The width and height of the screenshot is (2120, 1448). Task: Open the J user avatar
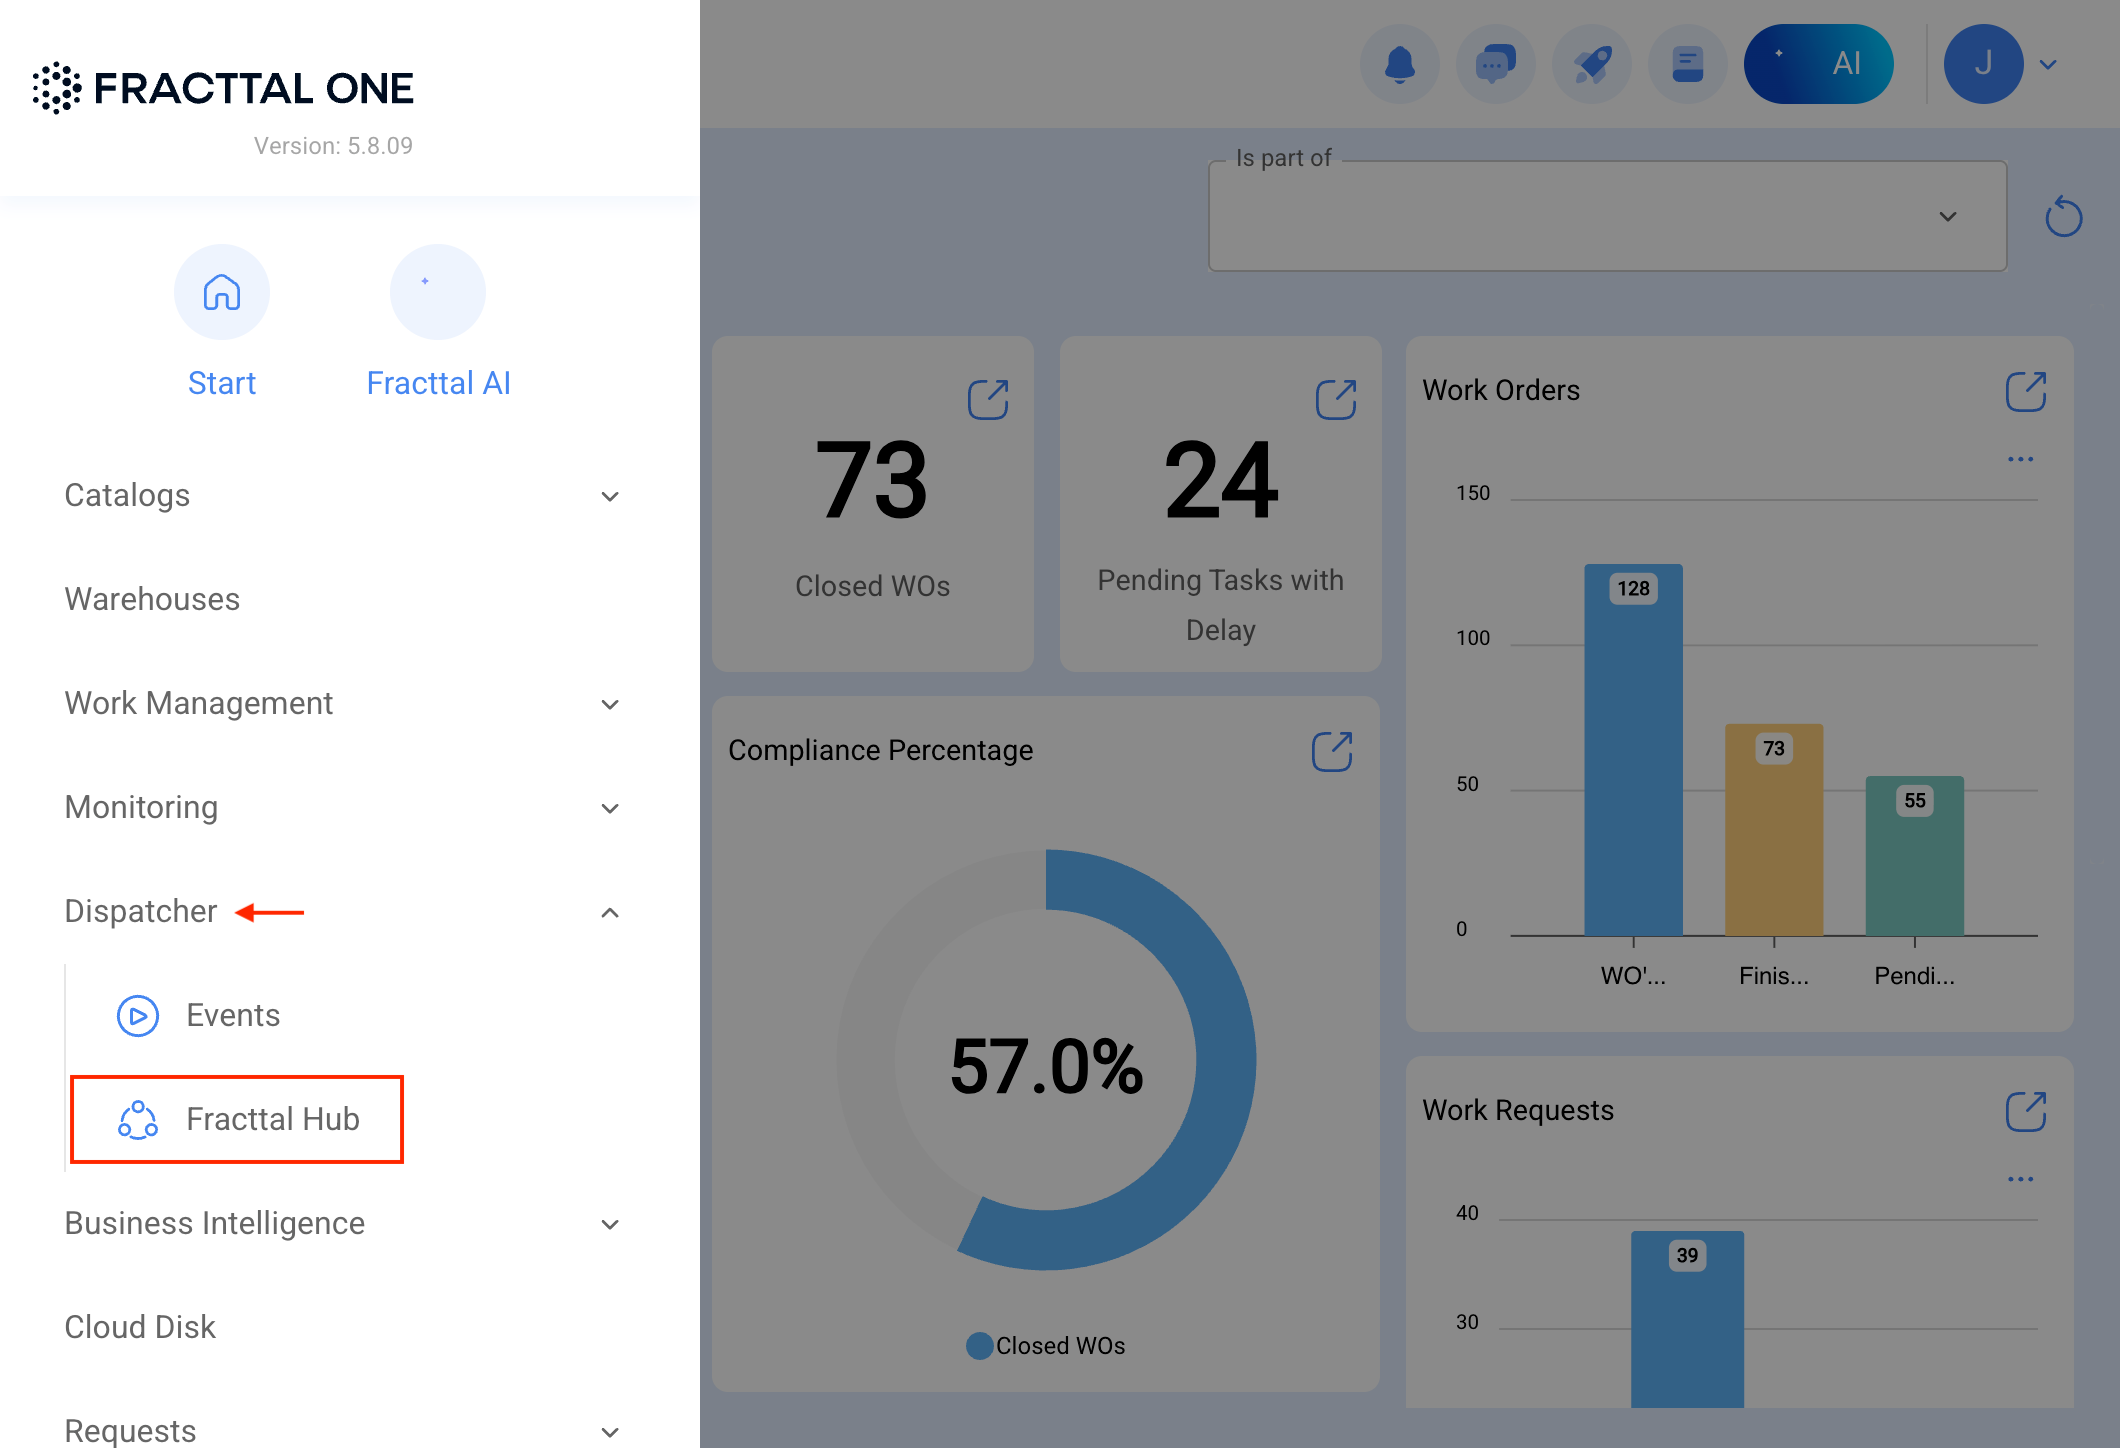pyautogui.click(x=1984, y=64)
